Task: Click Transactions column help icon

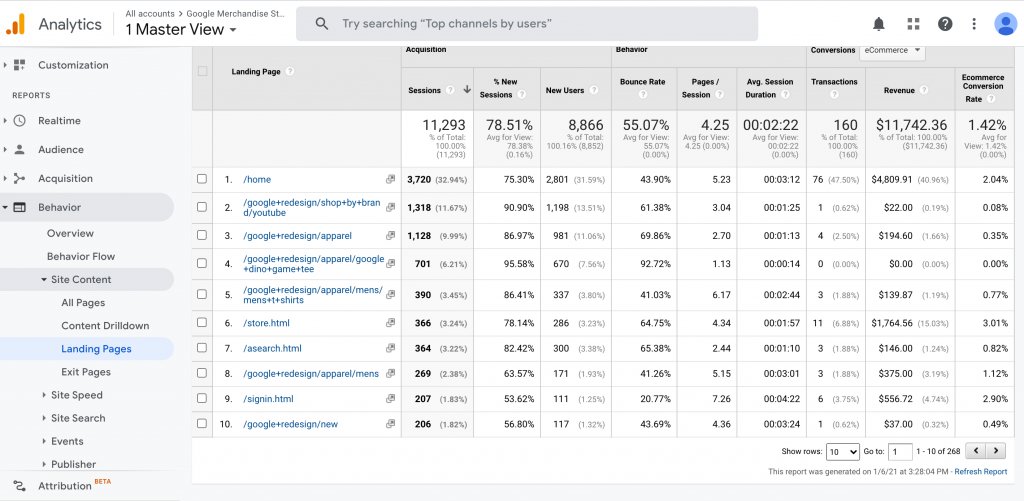Action: (x=834, y=95)
